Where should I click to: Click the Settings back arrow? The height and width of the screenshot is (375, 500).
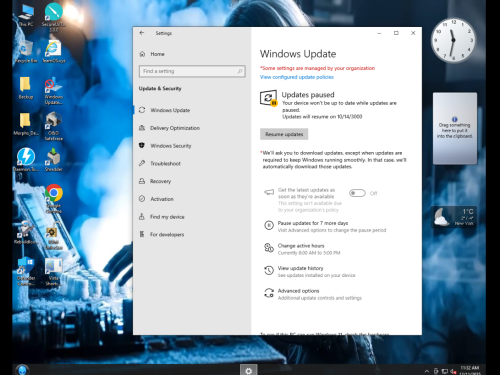coord(142,33)
